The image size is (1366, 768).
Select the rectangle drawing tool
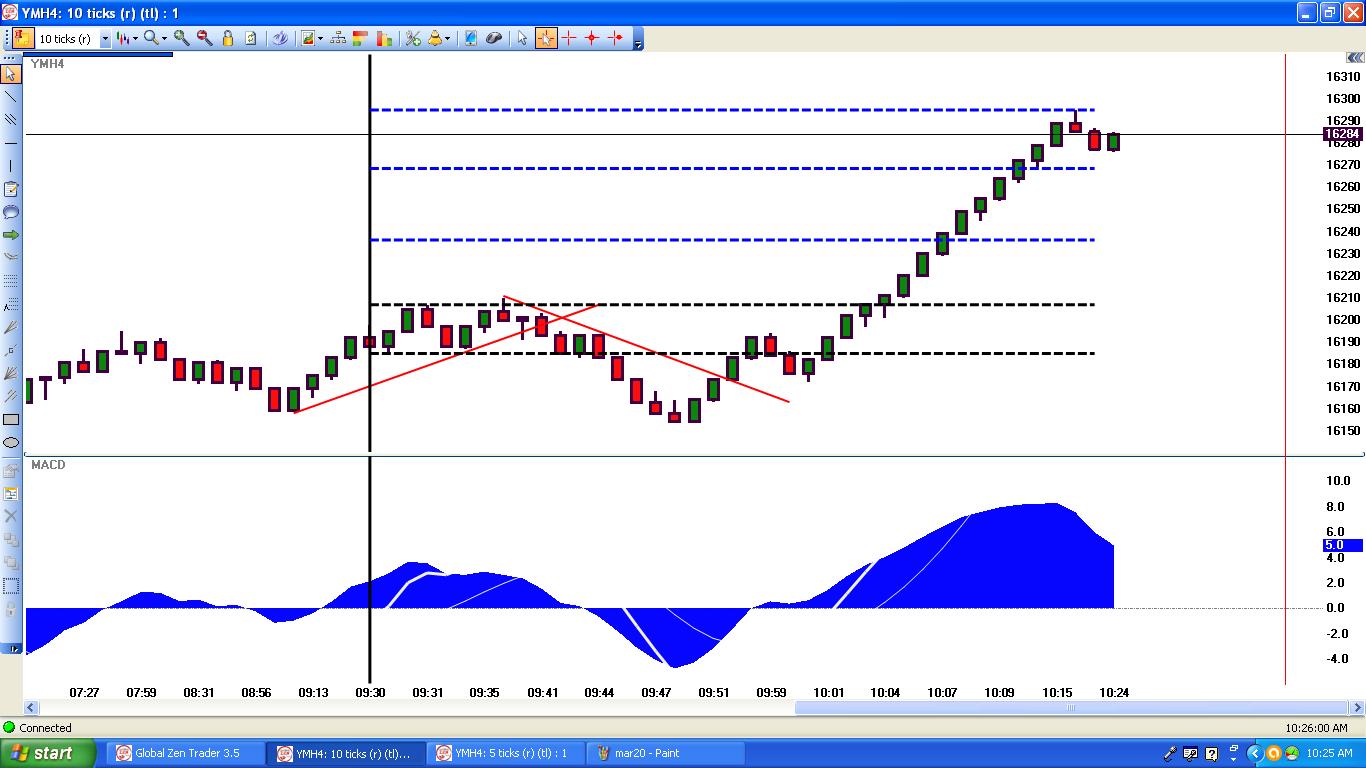(x=11, y=419)
